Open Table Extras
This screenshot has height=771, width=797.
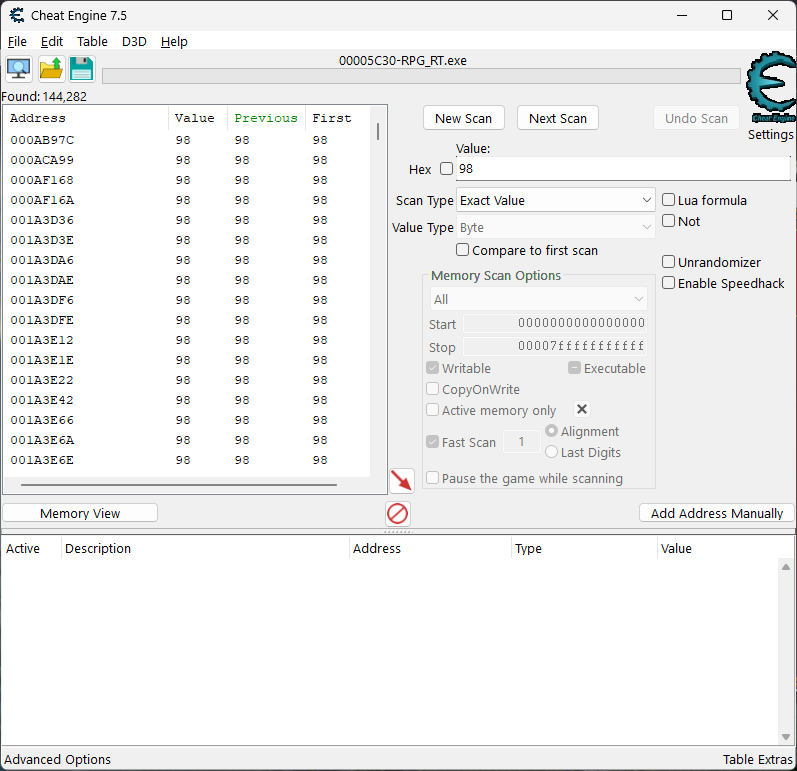pyautogui.click(x=757, y=759)
